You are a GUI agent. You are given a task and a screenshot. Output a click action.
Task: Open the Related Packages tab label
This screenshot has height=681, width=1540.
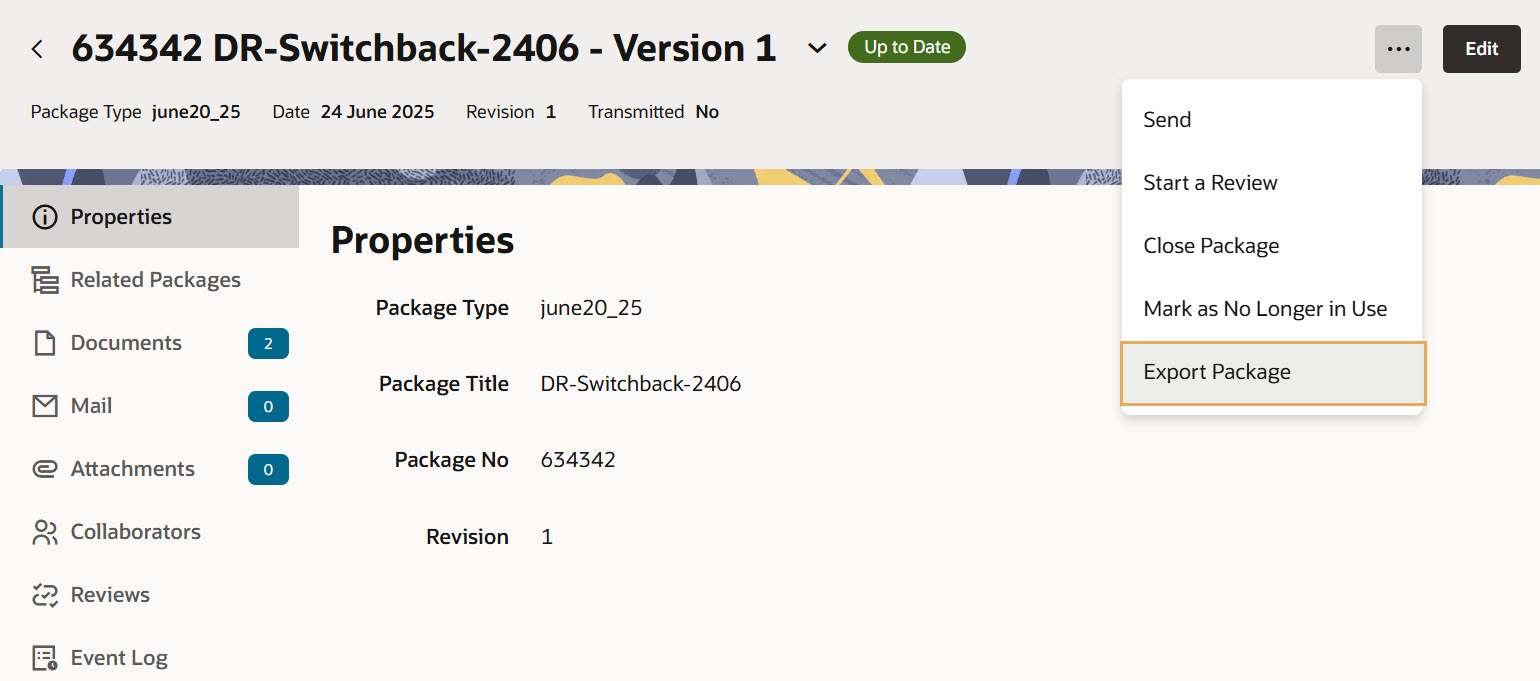(x=155, y=280)
